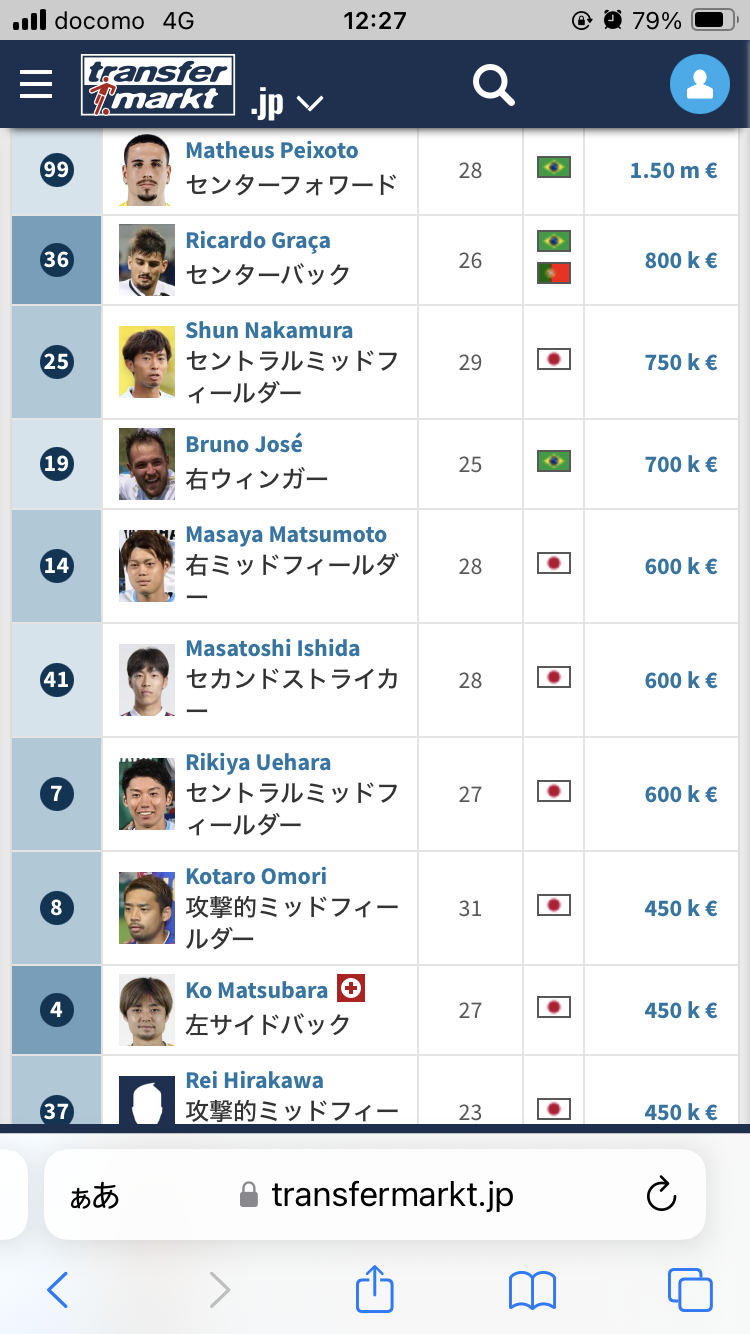Open Masaya Matsumoto's profile link

click(x=286, y=534)
